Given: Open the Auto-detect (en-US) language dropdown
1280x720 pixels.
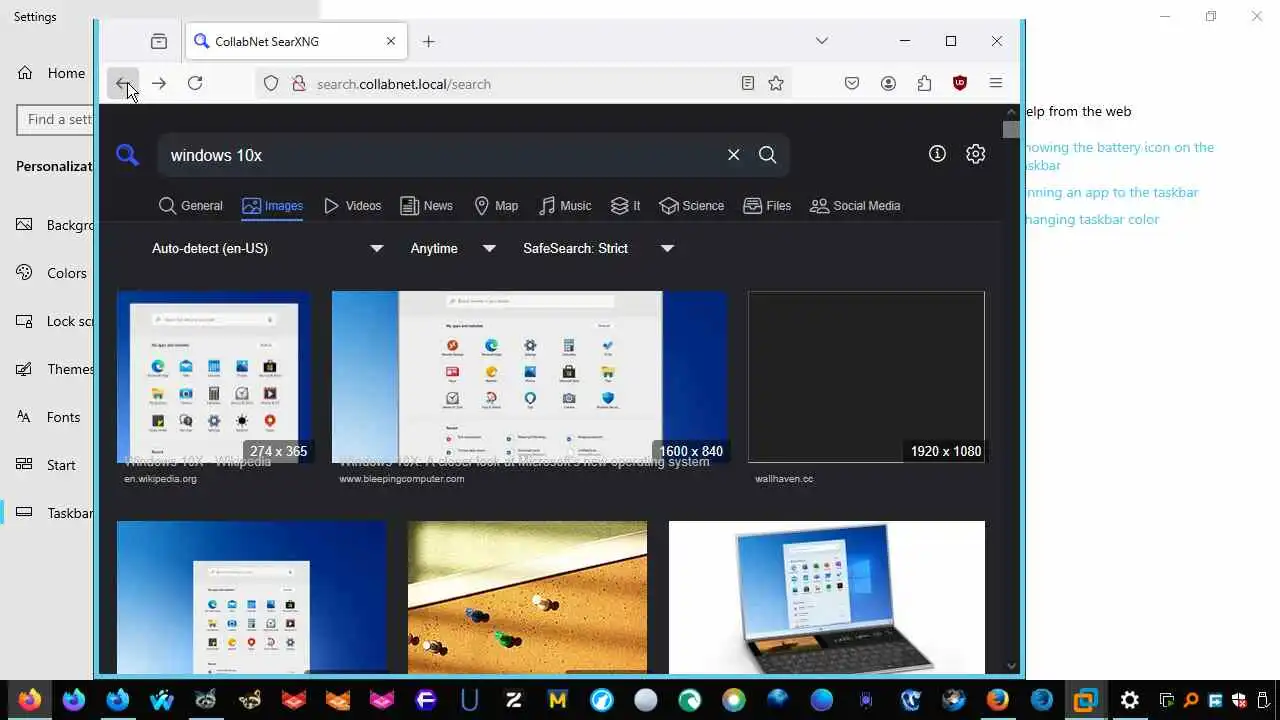Looking at the screenshot, I should 267,248.
